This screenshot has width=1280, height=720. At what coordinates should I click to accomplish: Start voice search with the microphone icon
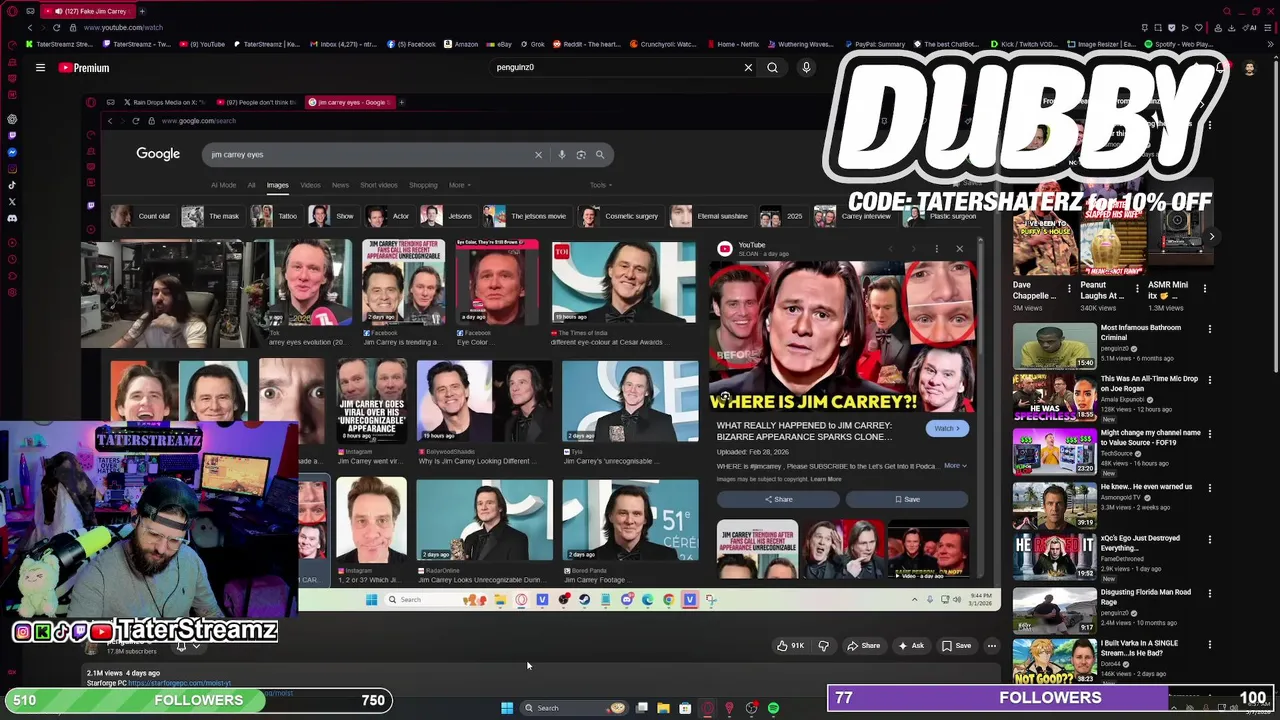806,68
